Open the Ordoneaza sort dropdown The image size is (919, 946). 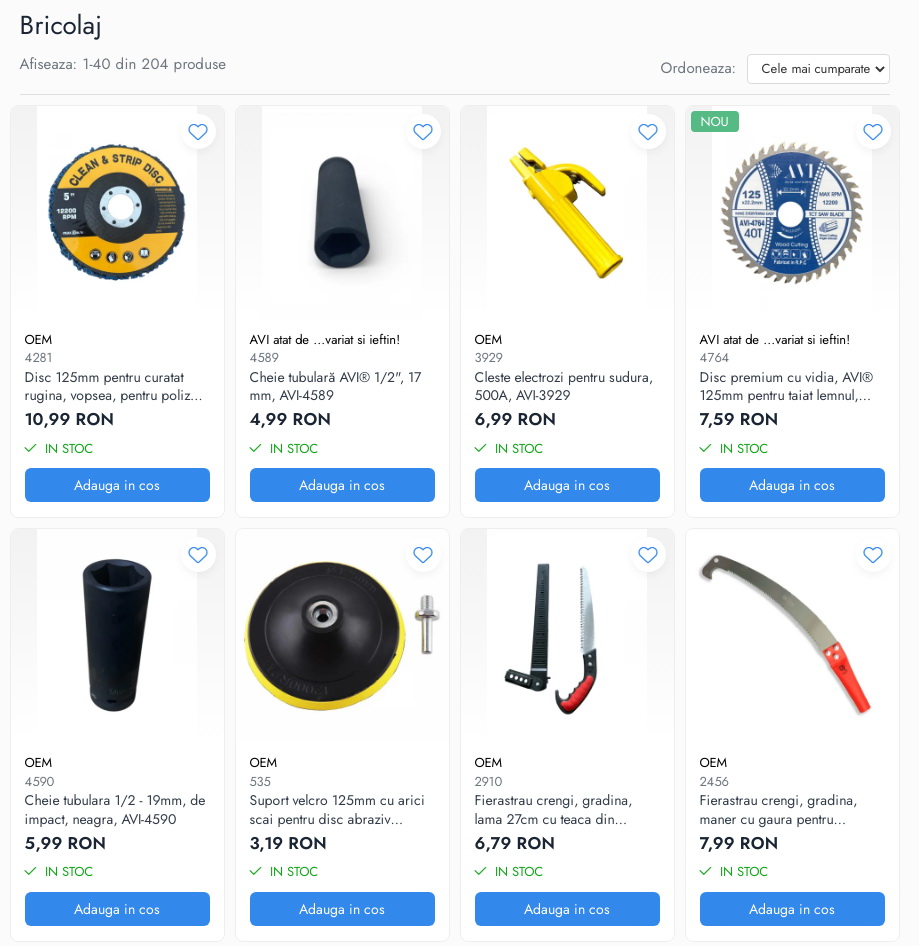click(818, 69)
